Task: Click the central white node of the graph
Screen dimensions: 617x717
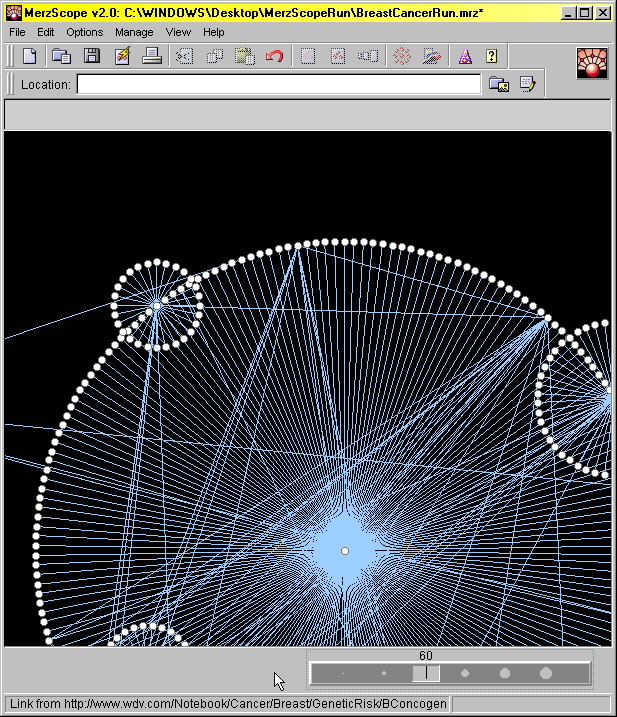Action: point(345,551)
